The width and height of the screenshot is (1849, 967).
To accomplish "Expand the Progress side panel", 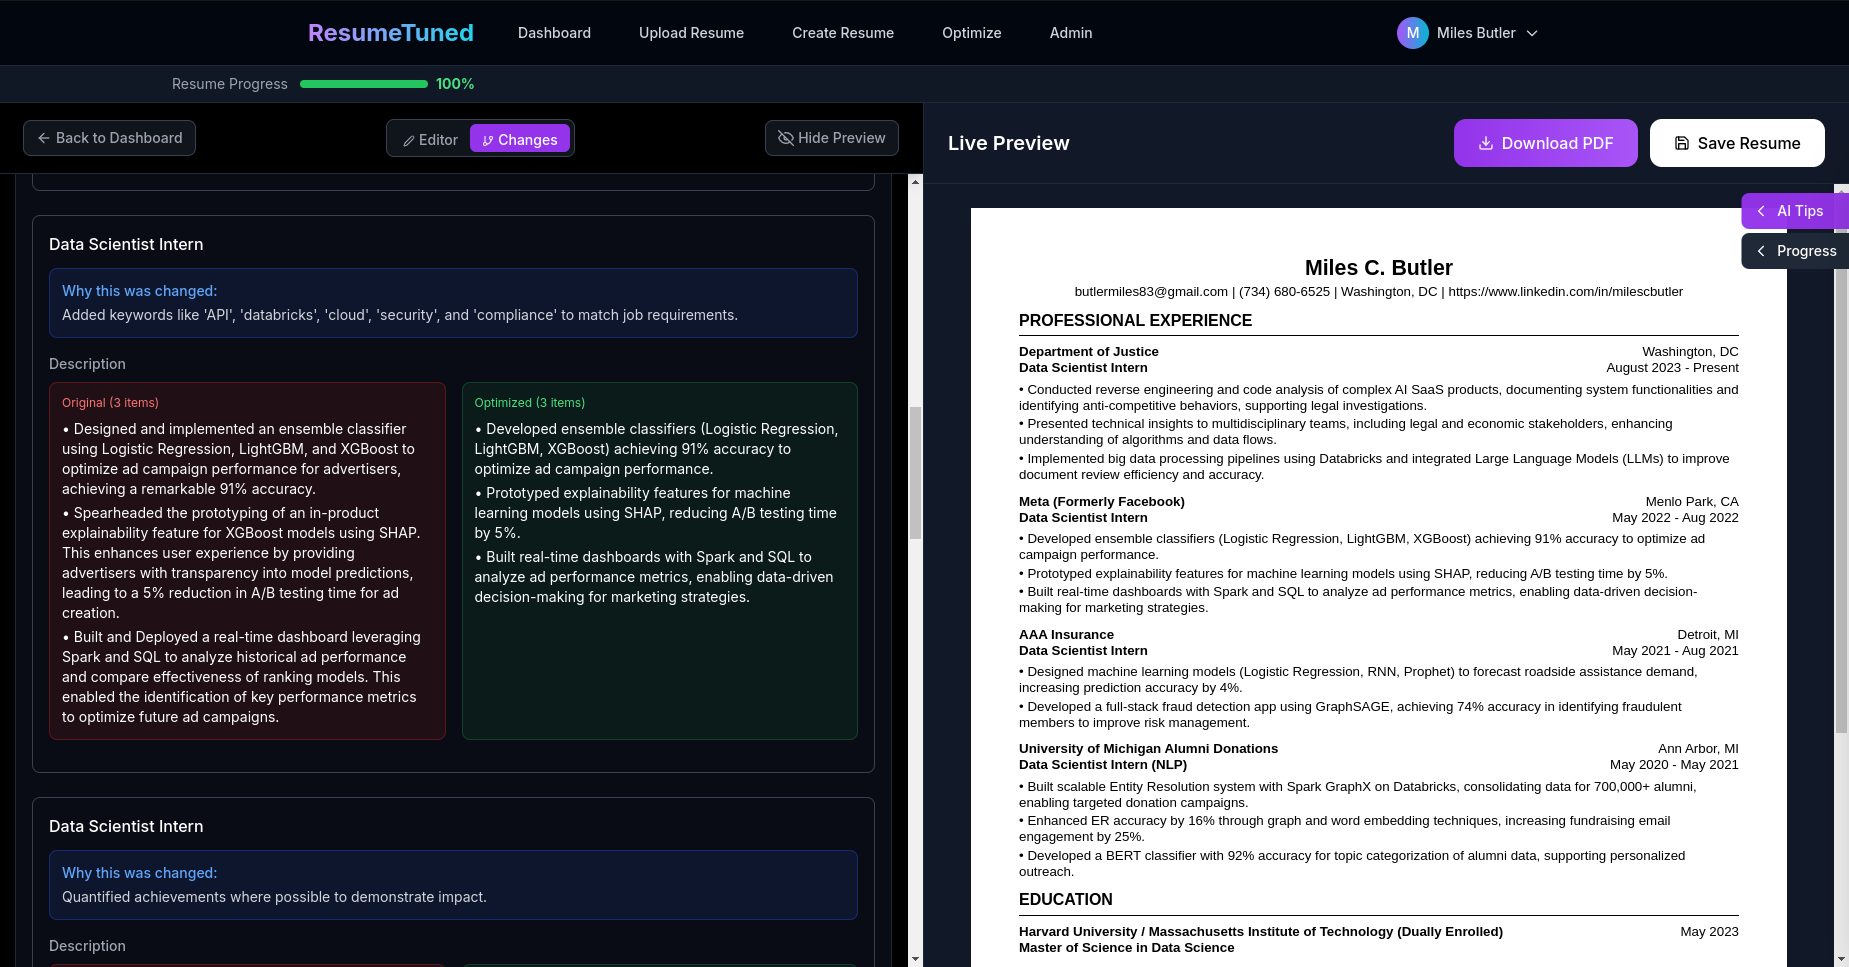I will tap(1794, 251).
